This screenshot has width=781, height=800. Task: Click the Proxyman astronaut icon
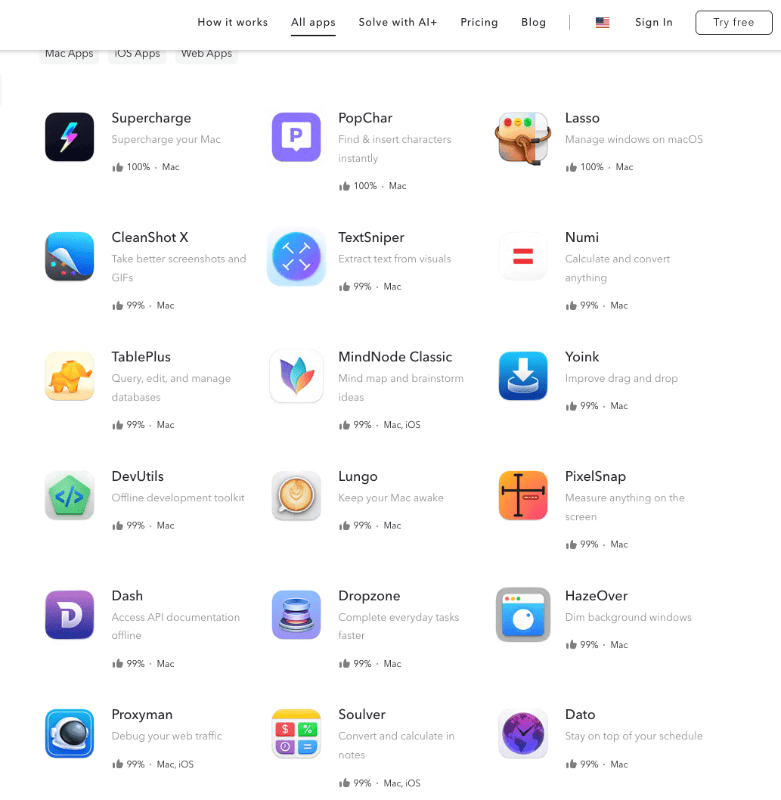[x=69, y=733]
